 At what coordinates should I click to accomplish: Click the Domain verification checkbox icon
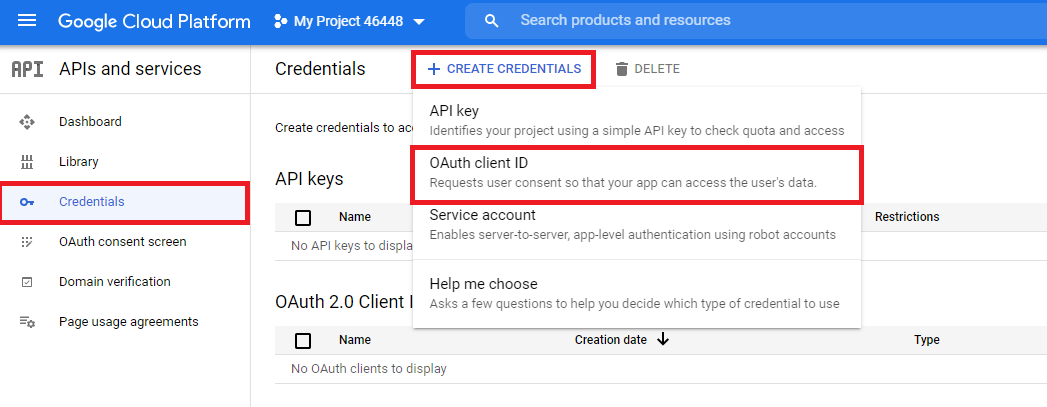click(27, 282)
